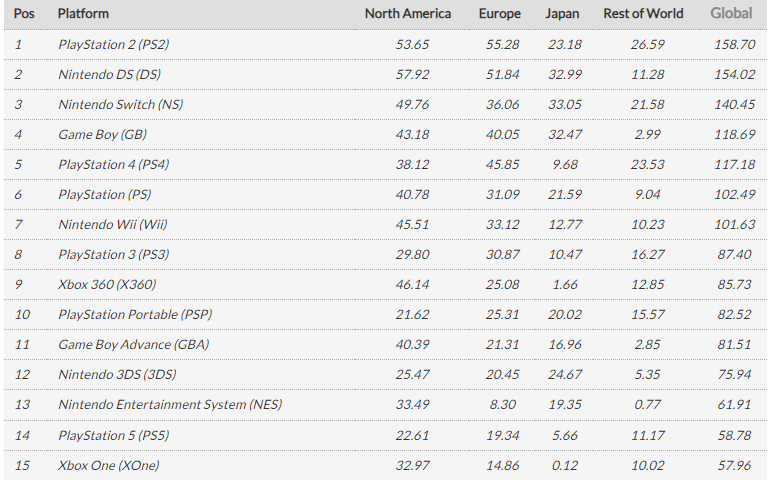Select the Japan column header
Viewport: 779px width, 480px height.
(x=562, y=13)
